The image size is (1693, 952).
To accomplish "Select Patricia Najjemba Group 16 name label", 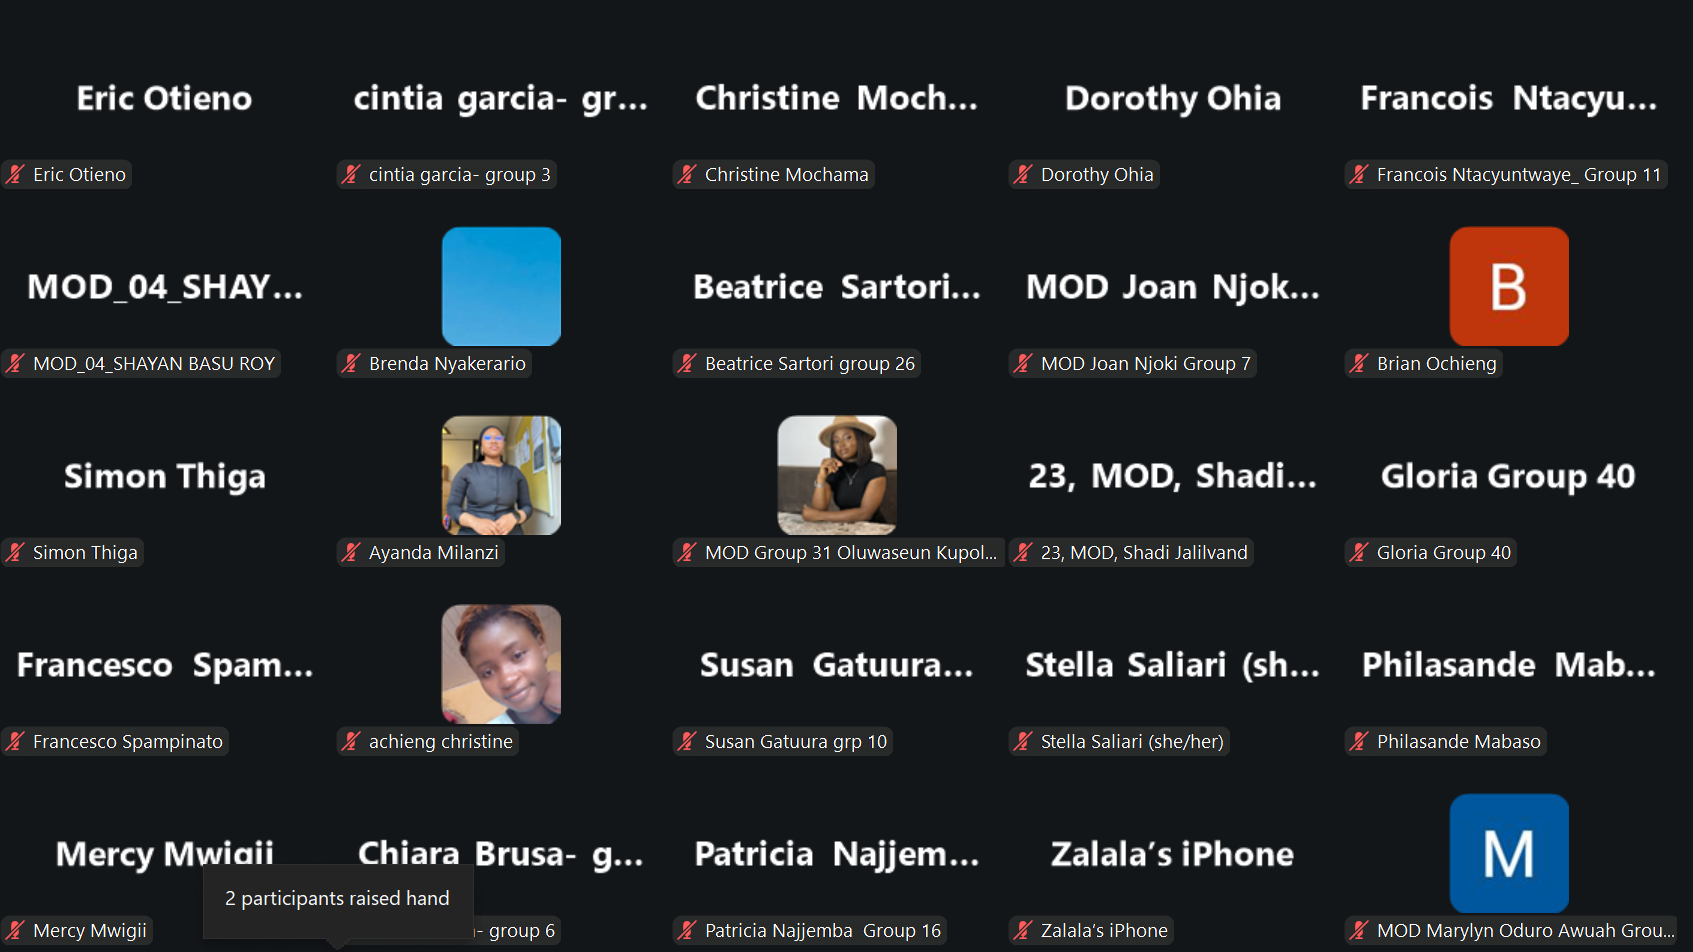I will point(822,930).
